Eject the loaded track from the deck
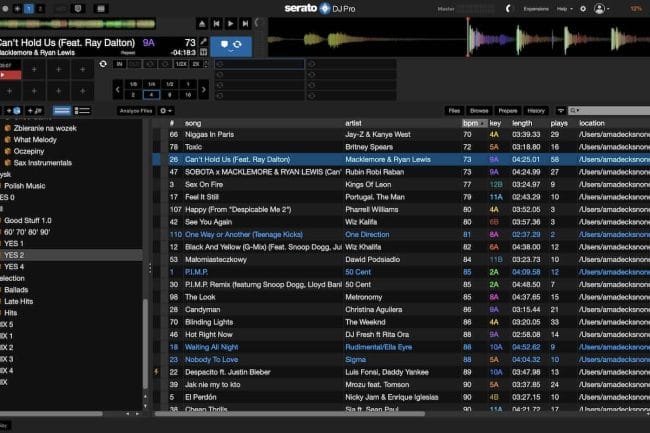The image size is (650, 433). [x=202, y=24]
